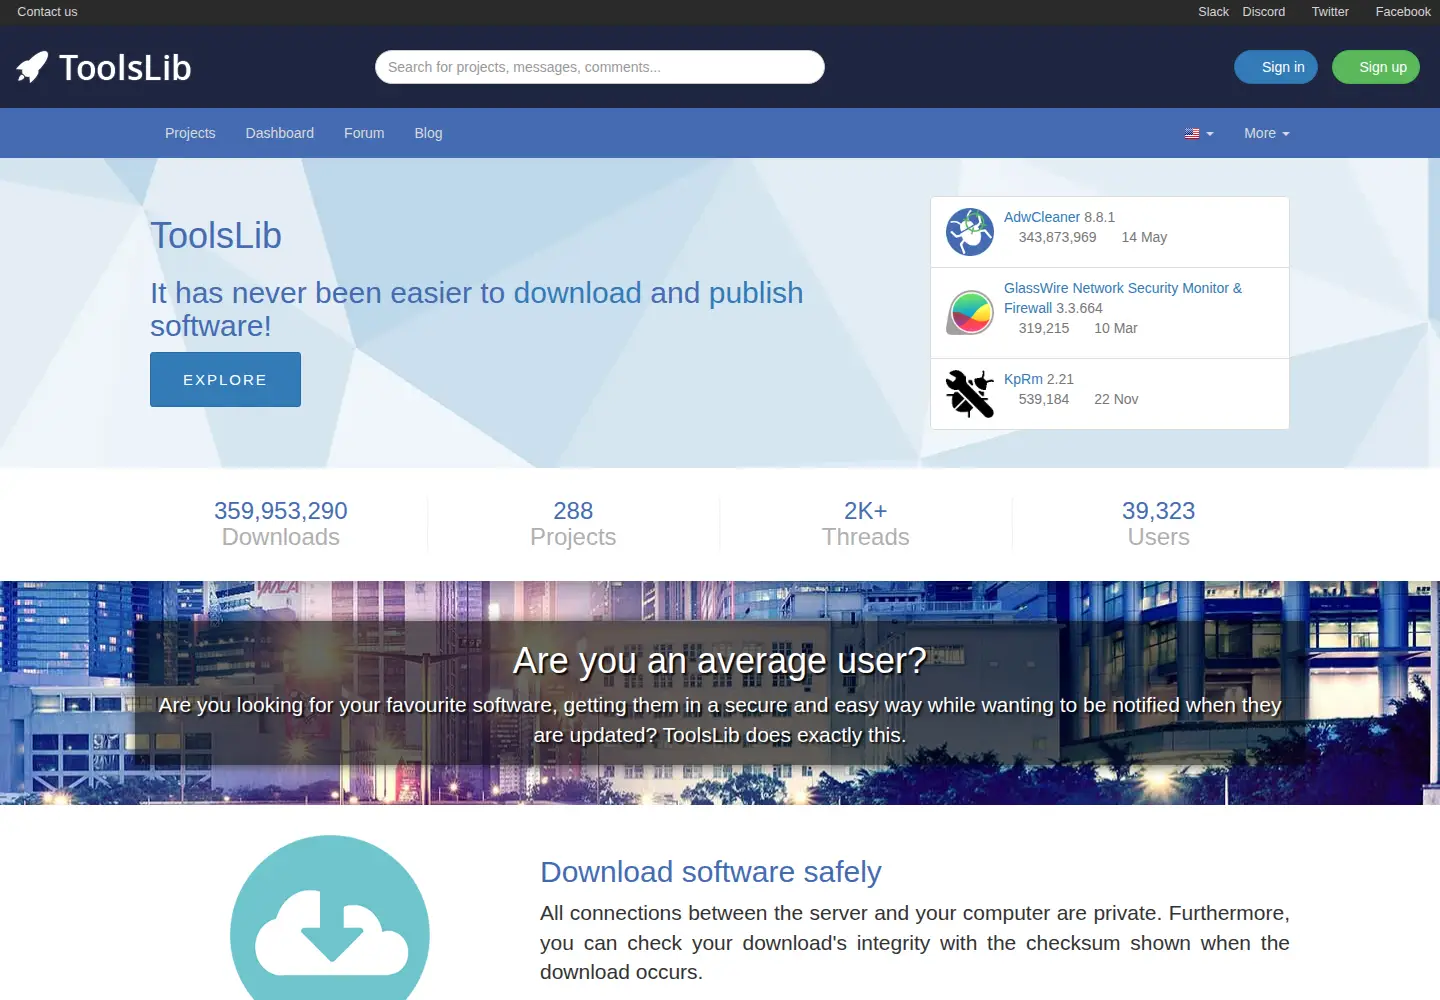Click the "539,184" KpRm download count
This screenshot has height=1000, width=1440.
pyautogui.click(x=1044, y=399)
